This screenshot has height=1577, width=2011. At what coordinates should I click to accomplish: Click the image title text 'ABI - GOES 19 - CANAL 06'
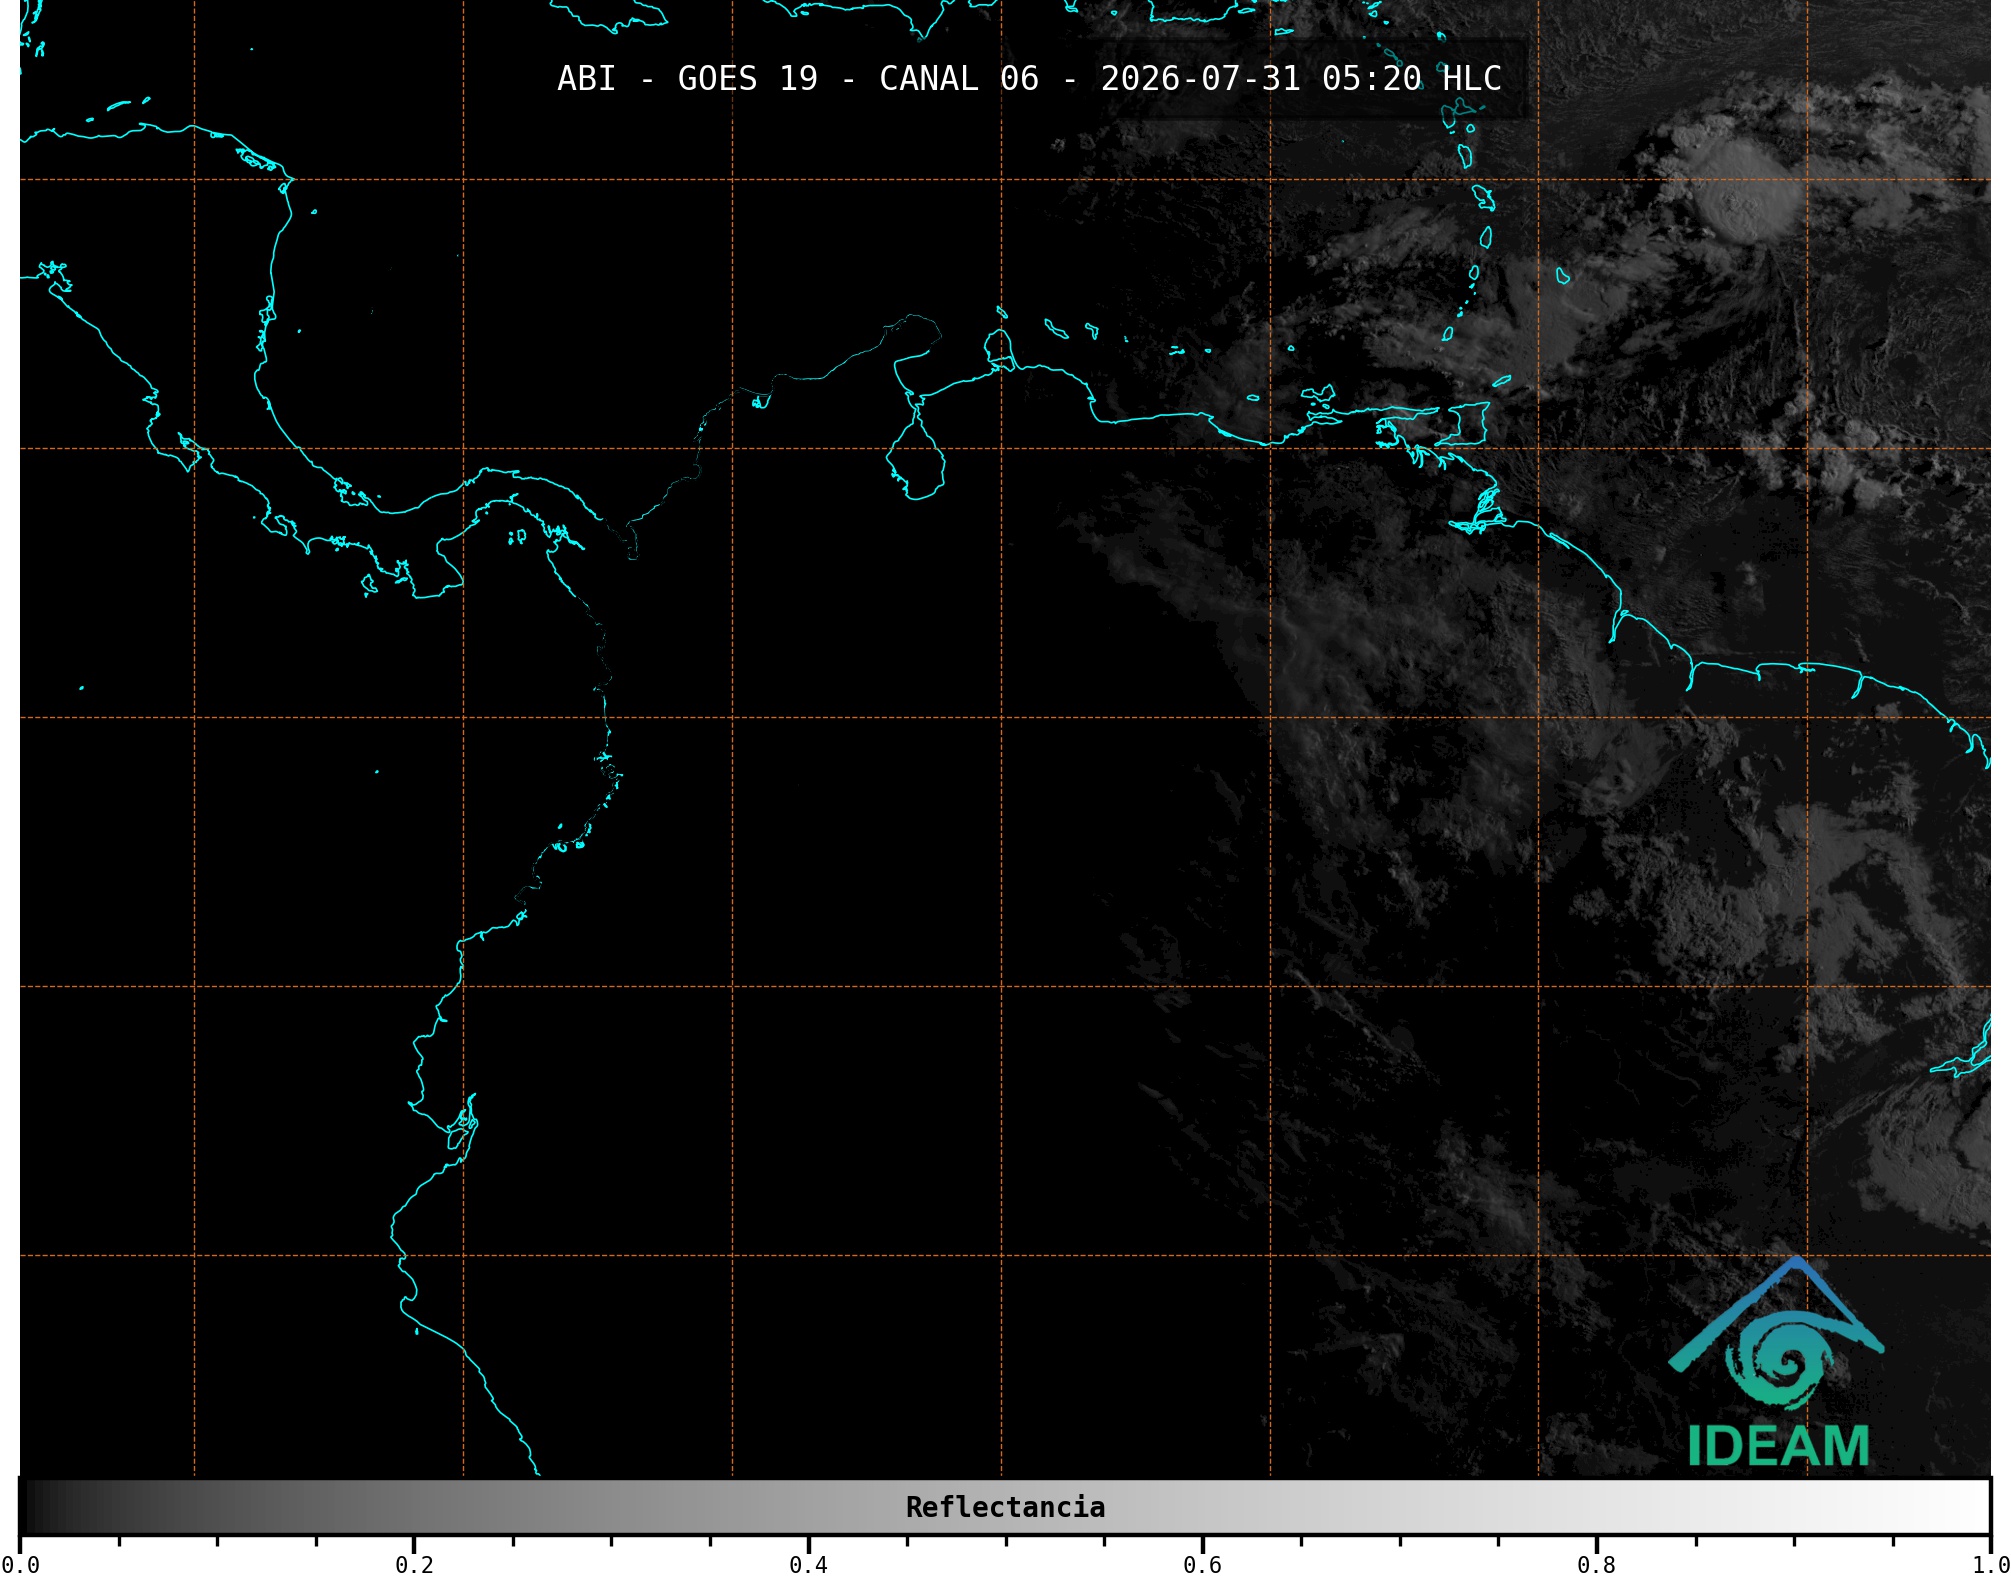point(798,79)
